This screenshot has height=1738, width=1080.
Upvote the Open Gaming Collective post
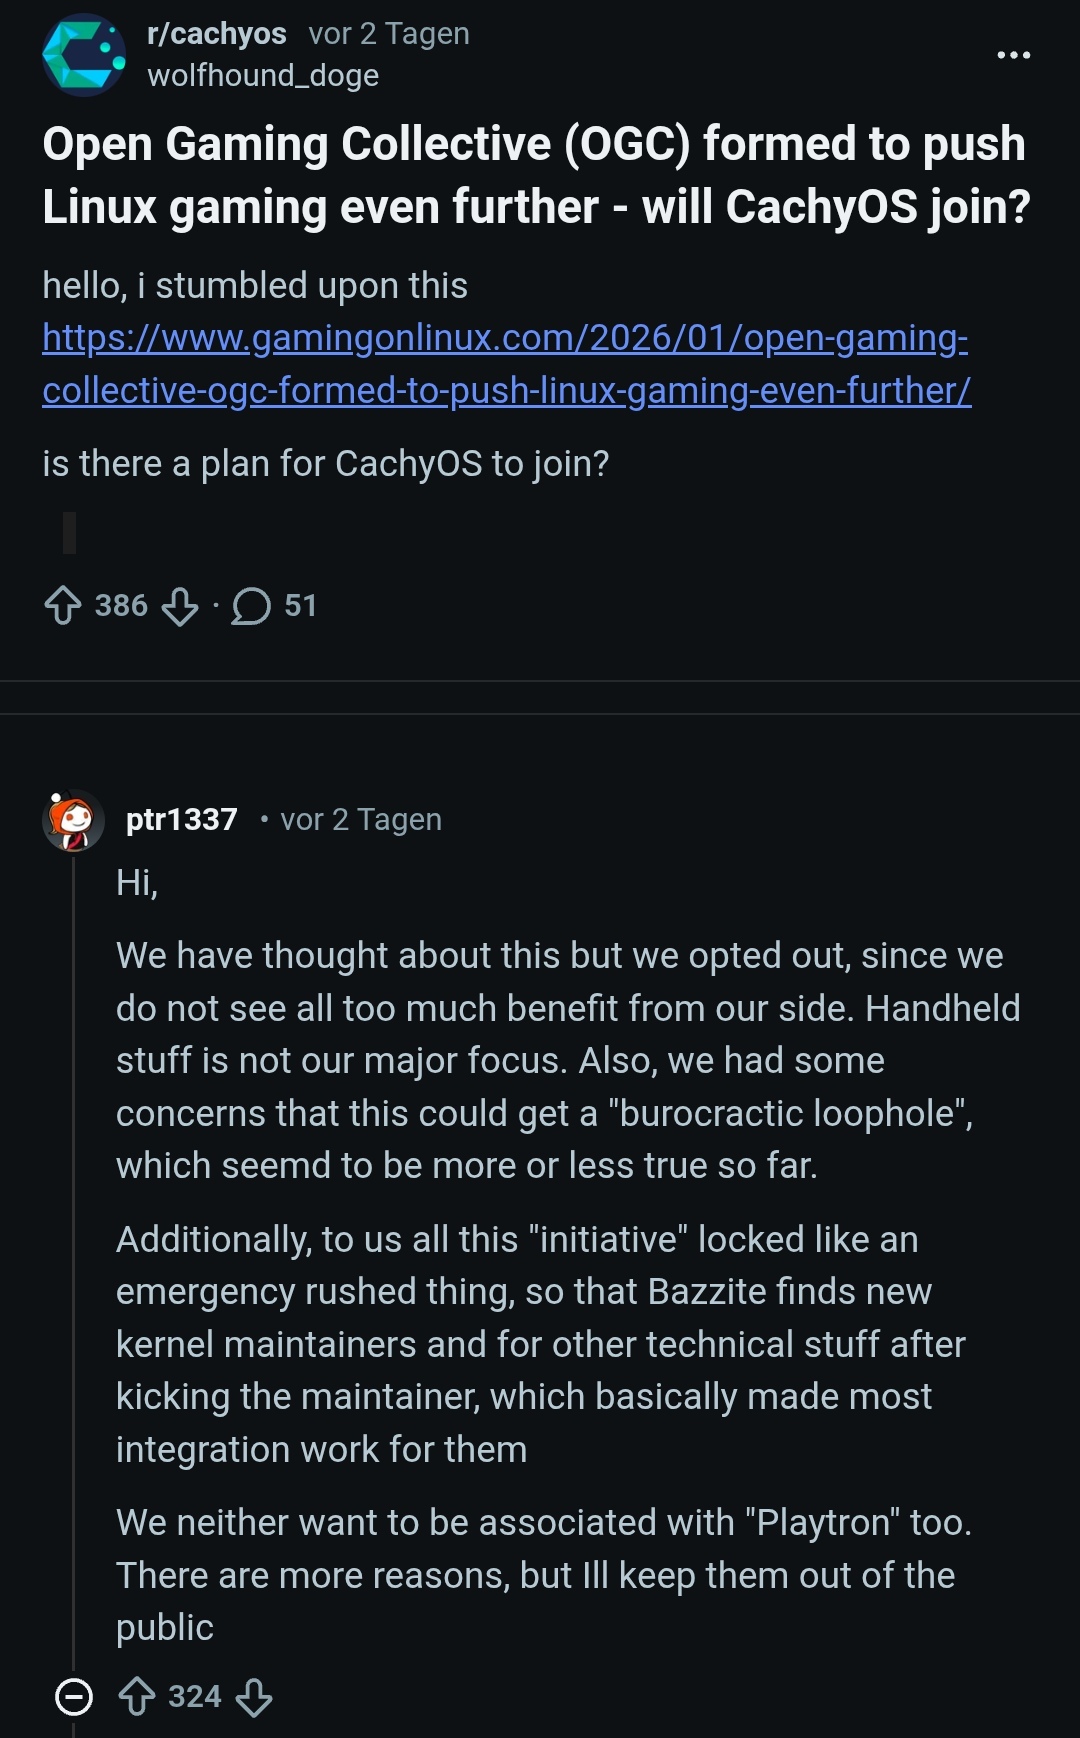[x=63, y=606]
